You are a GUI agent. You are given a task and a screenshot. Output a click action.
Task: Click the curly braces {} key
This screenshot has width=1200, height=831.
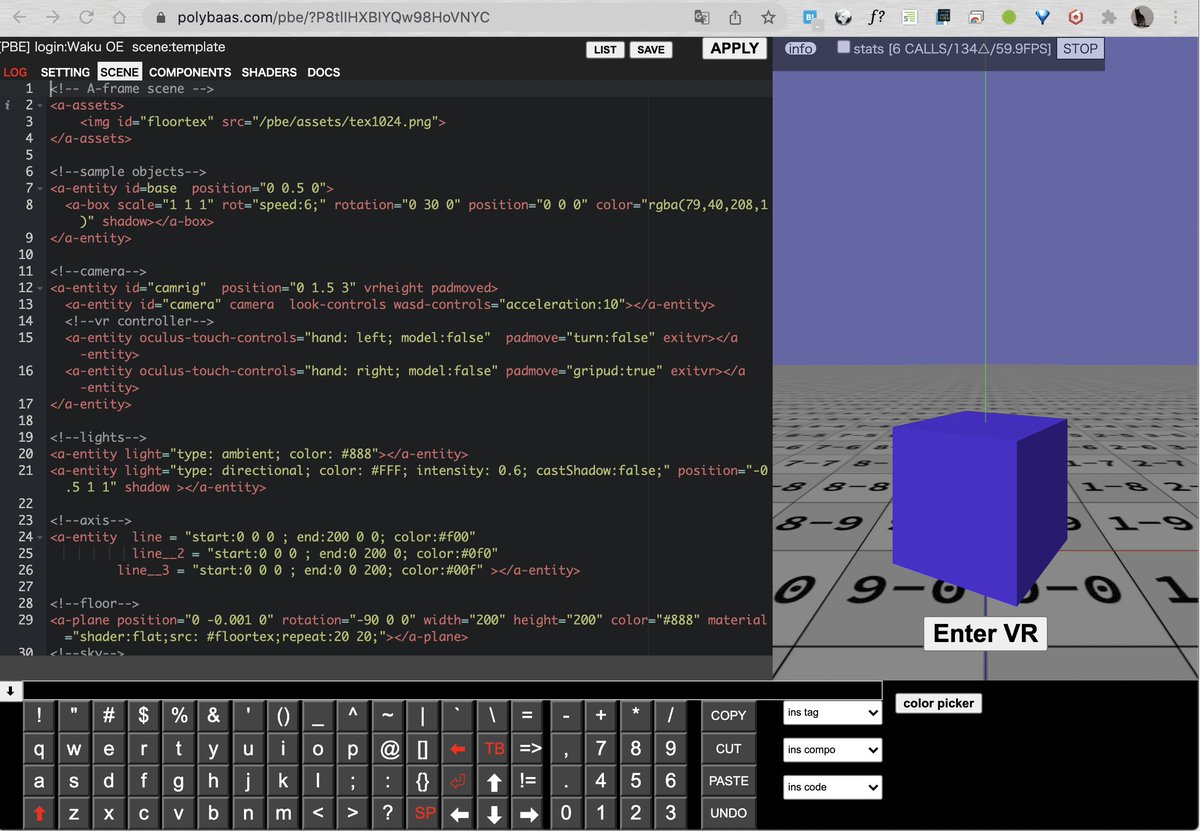422,781
